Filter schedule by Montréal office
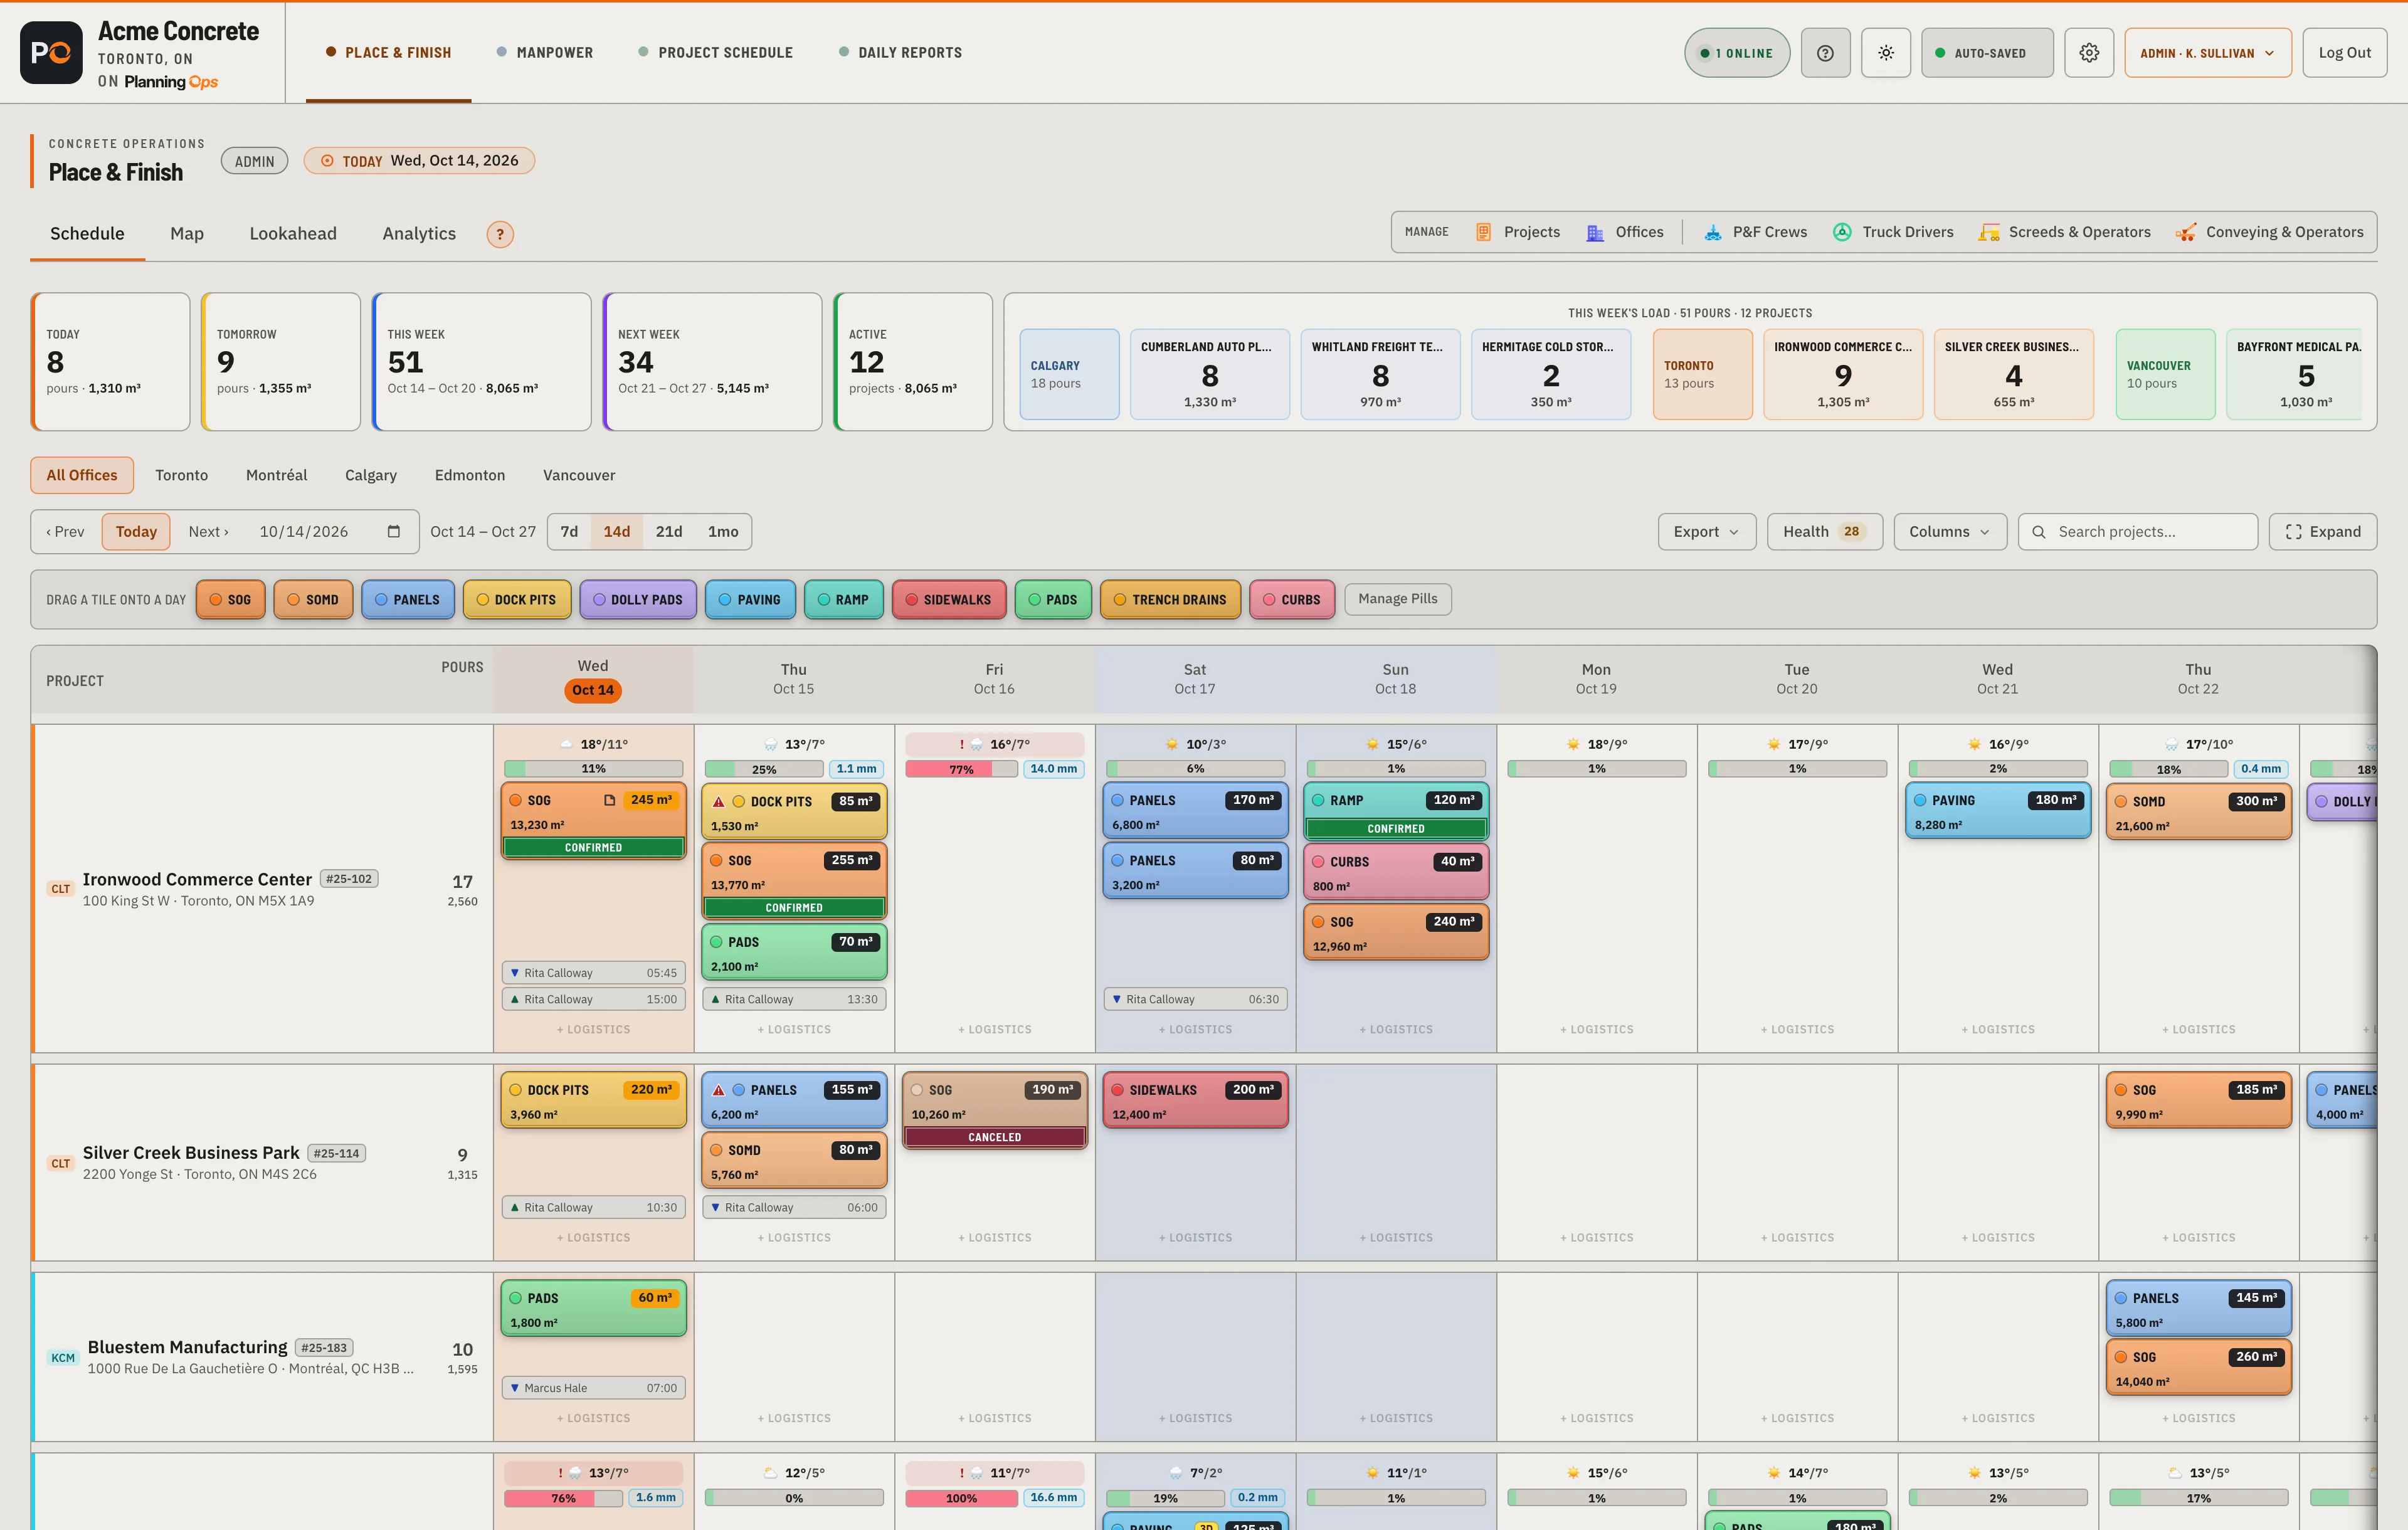The height and width of the screenshot is (1530, 2408). (276, 475)
